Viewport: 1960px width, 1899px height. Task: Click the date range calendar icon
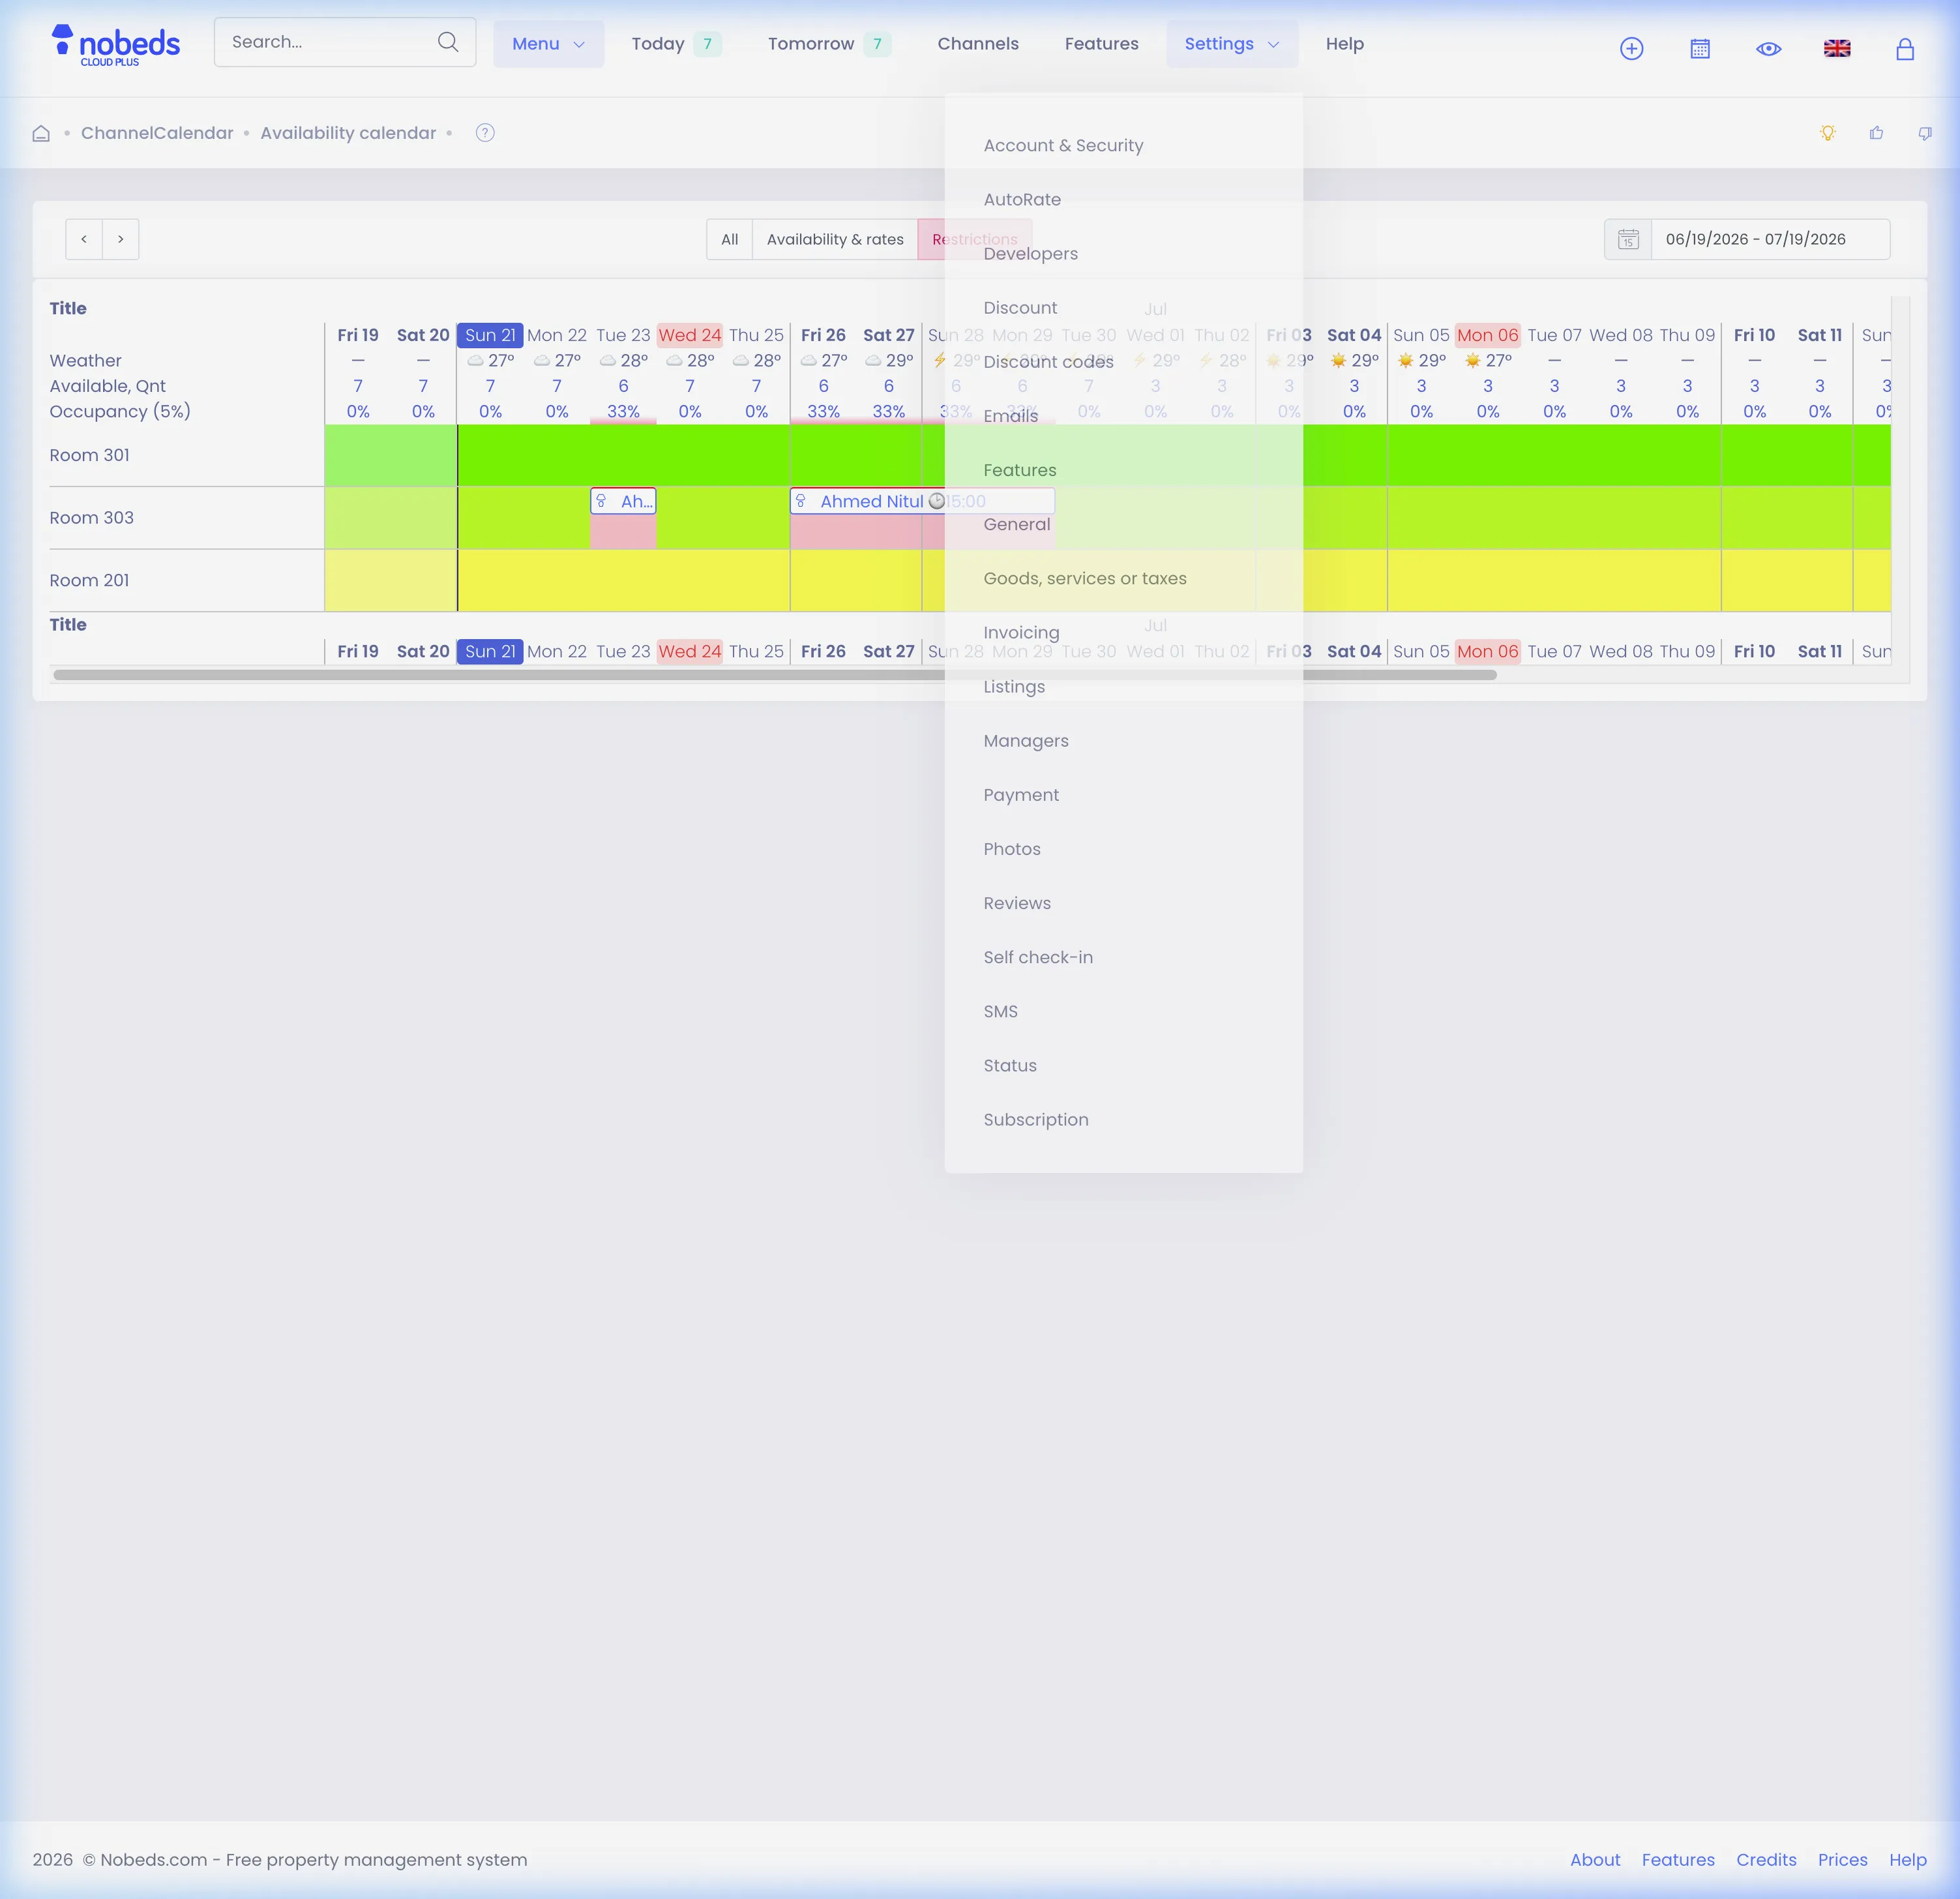[1628, 239]
